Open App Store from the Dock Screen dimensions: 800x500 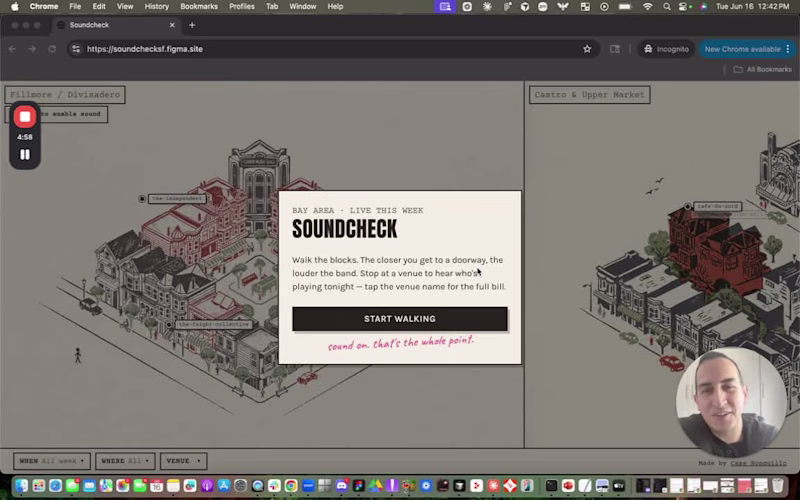pos(223,486)
